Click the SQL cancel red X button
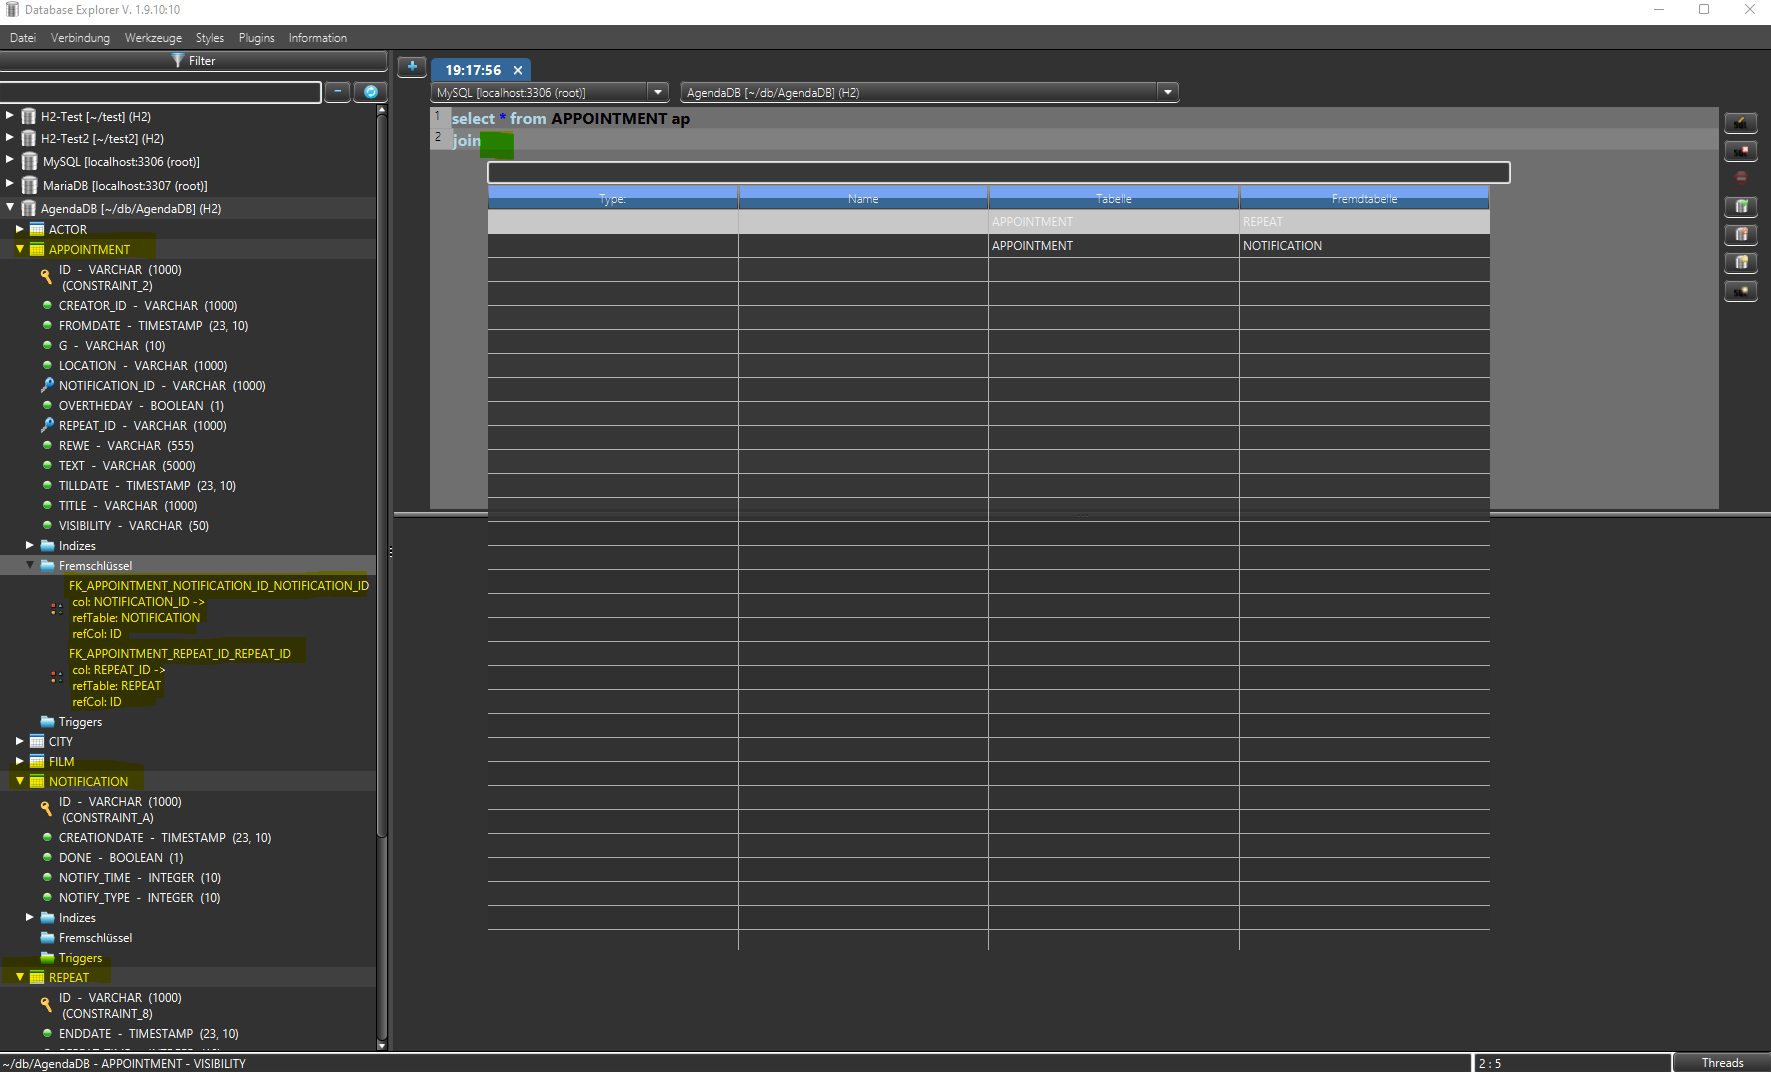This screenshot has height=1072, width=1771. pyautogui.click(x=1741, y=151)
